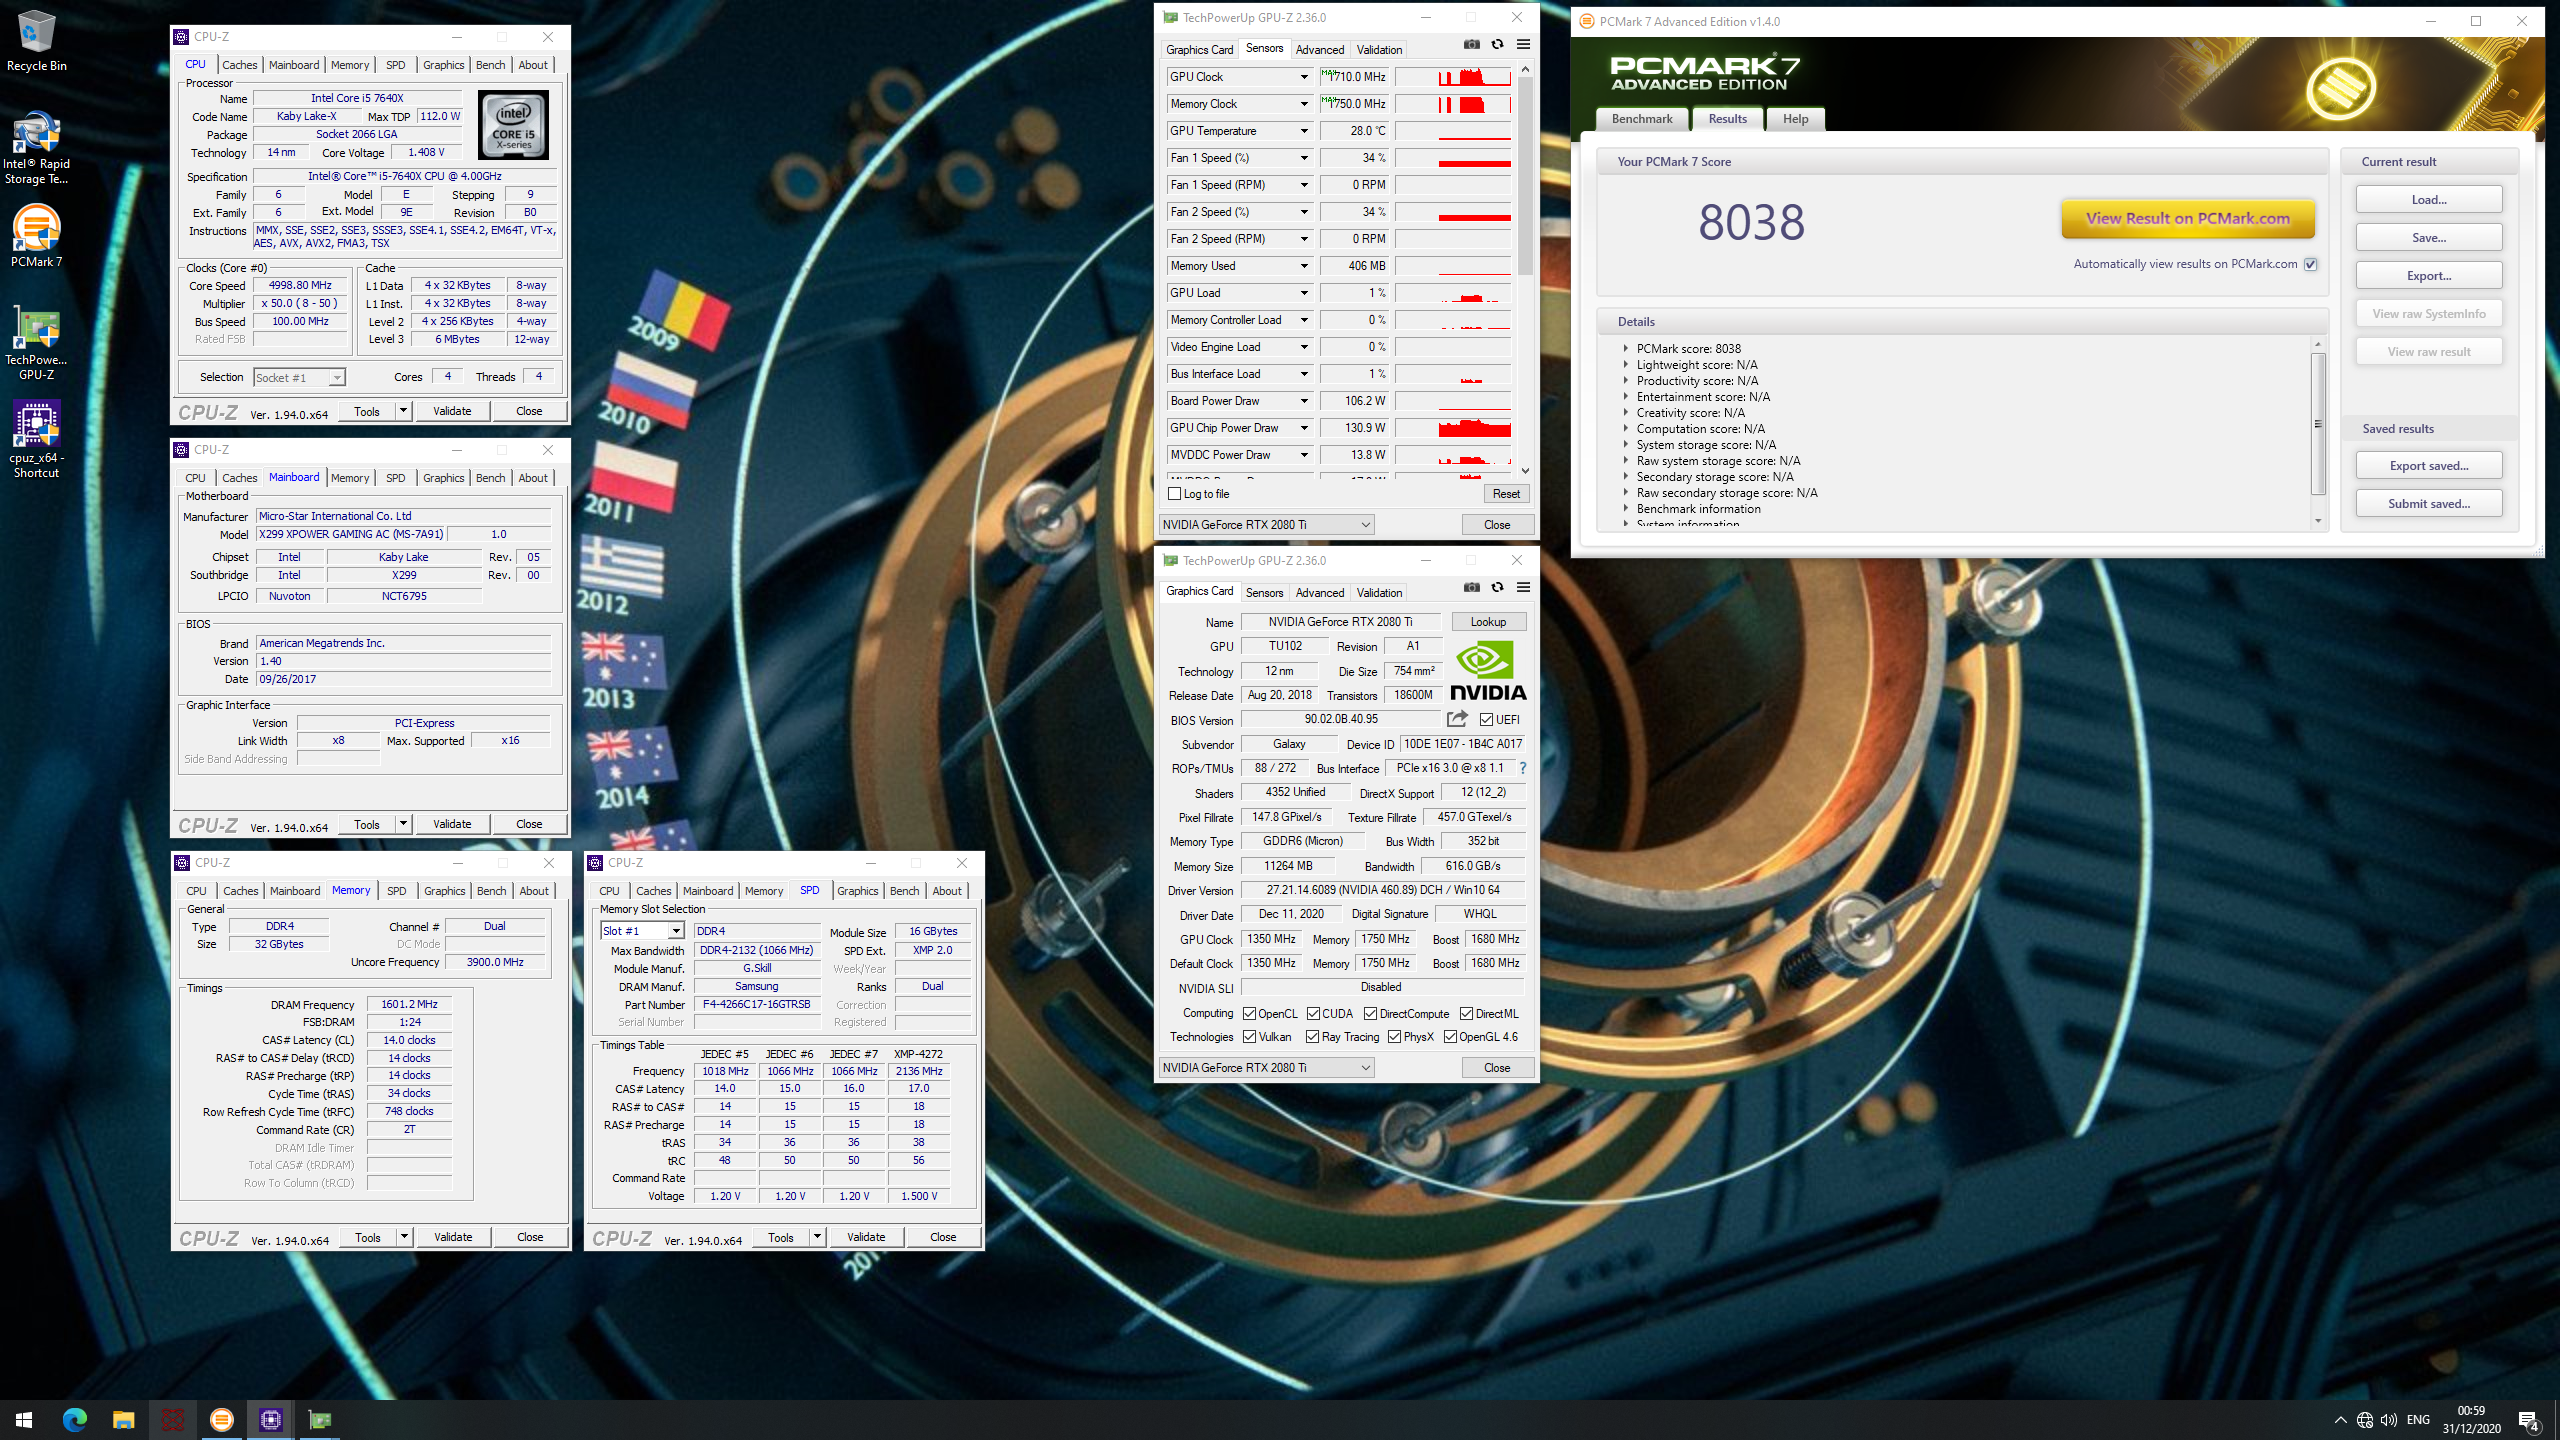Screen dimensions: 2560x1440
Task: Click refresh icon in GPU-Z Graphics Card window
Action: click(x=1497, y=587)
